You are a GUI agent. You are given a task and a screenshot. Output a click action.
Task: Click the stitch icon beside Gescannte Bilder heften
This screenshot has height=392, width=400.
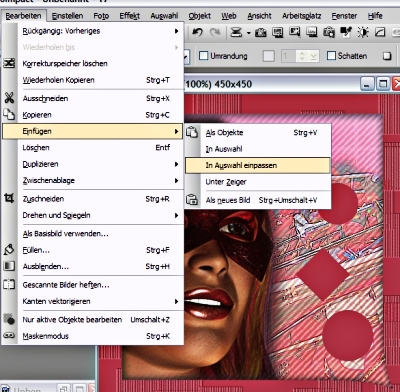(9, 284)
